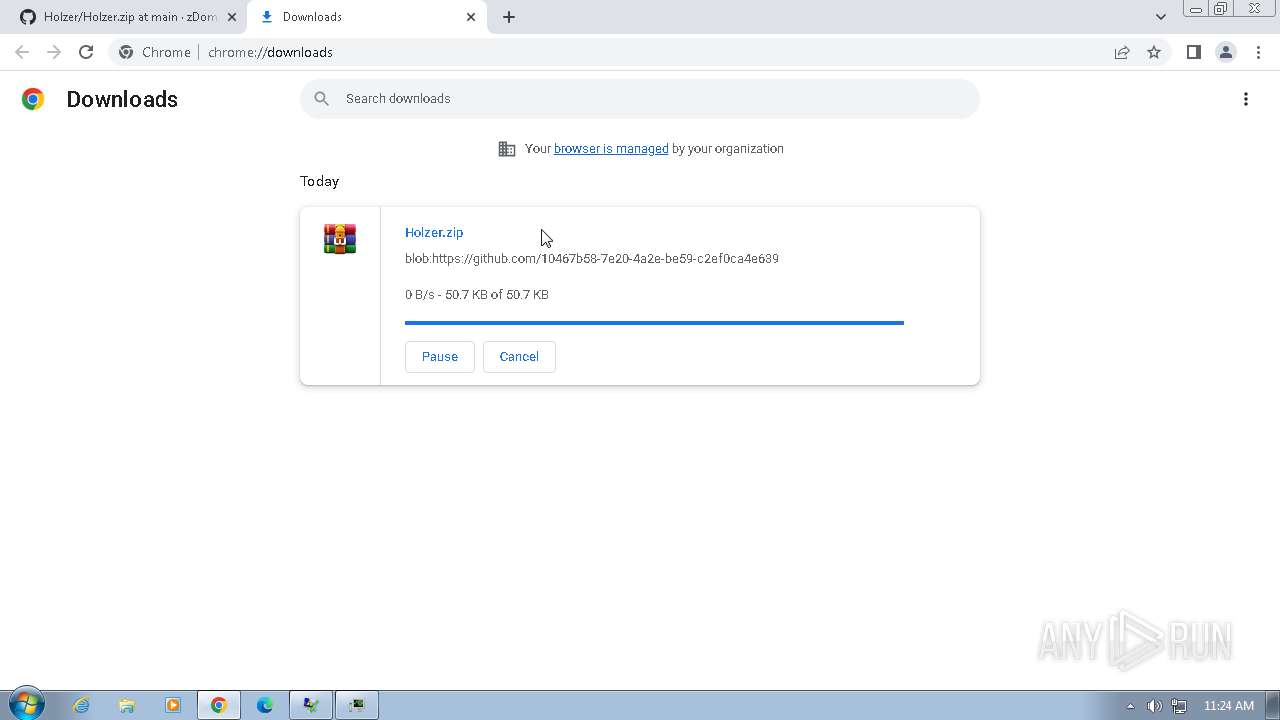Close the Downloads tab
This screenshot has height=720, width=1280.
pos(471,17)
